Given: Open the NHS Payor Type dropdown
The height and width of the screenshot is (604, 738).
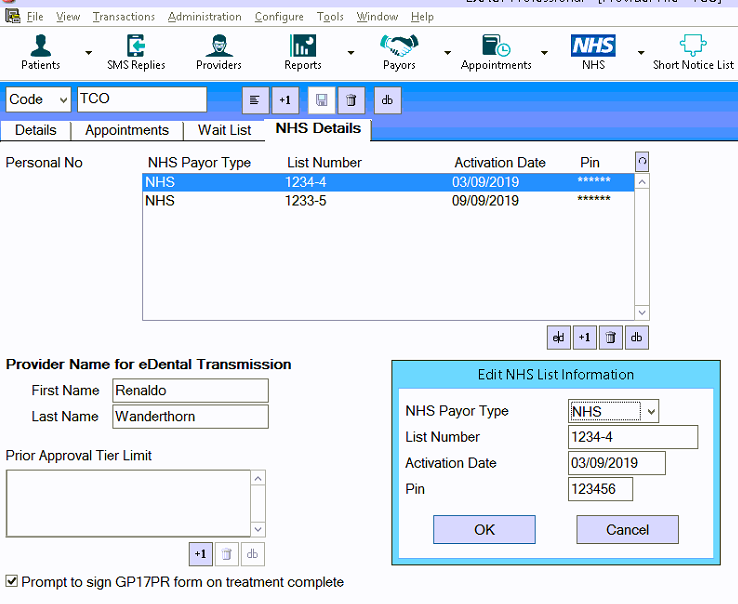Looking at the screenshot, I should pyautogui.click(x=651, y=411).
